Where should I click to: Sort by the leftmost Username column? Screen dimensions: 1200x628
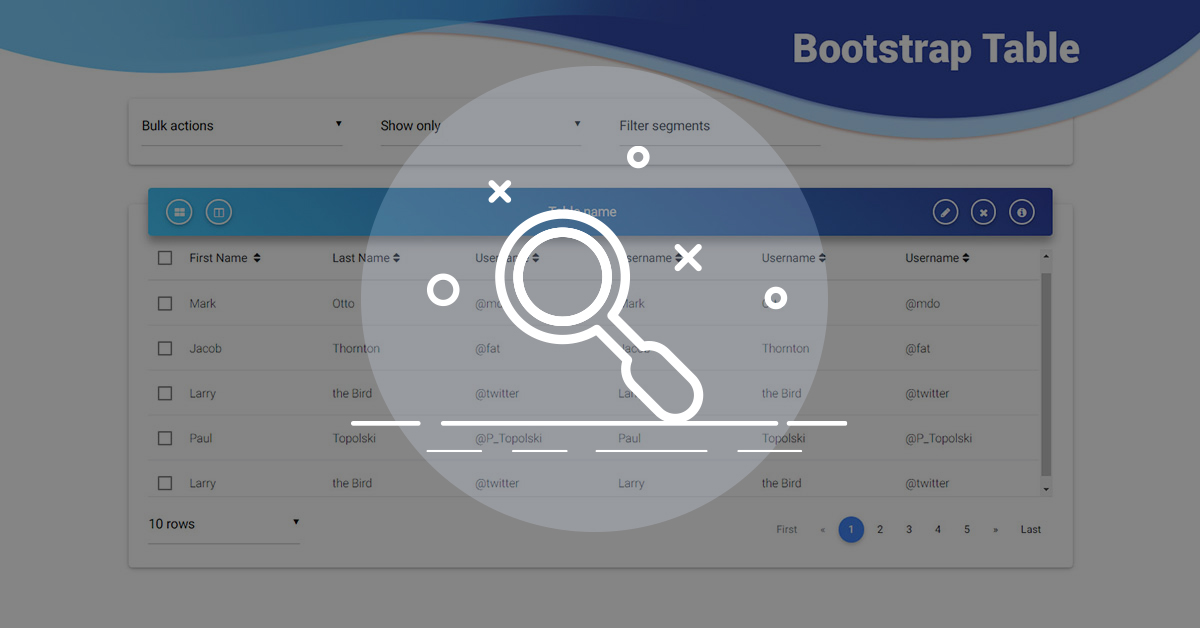[506, 257]
